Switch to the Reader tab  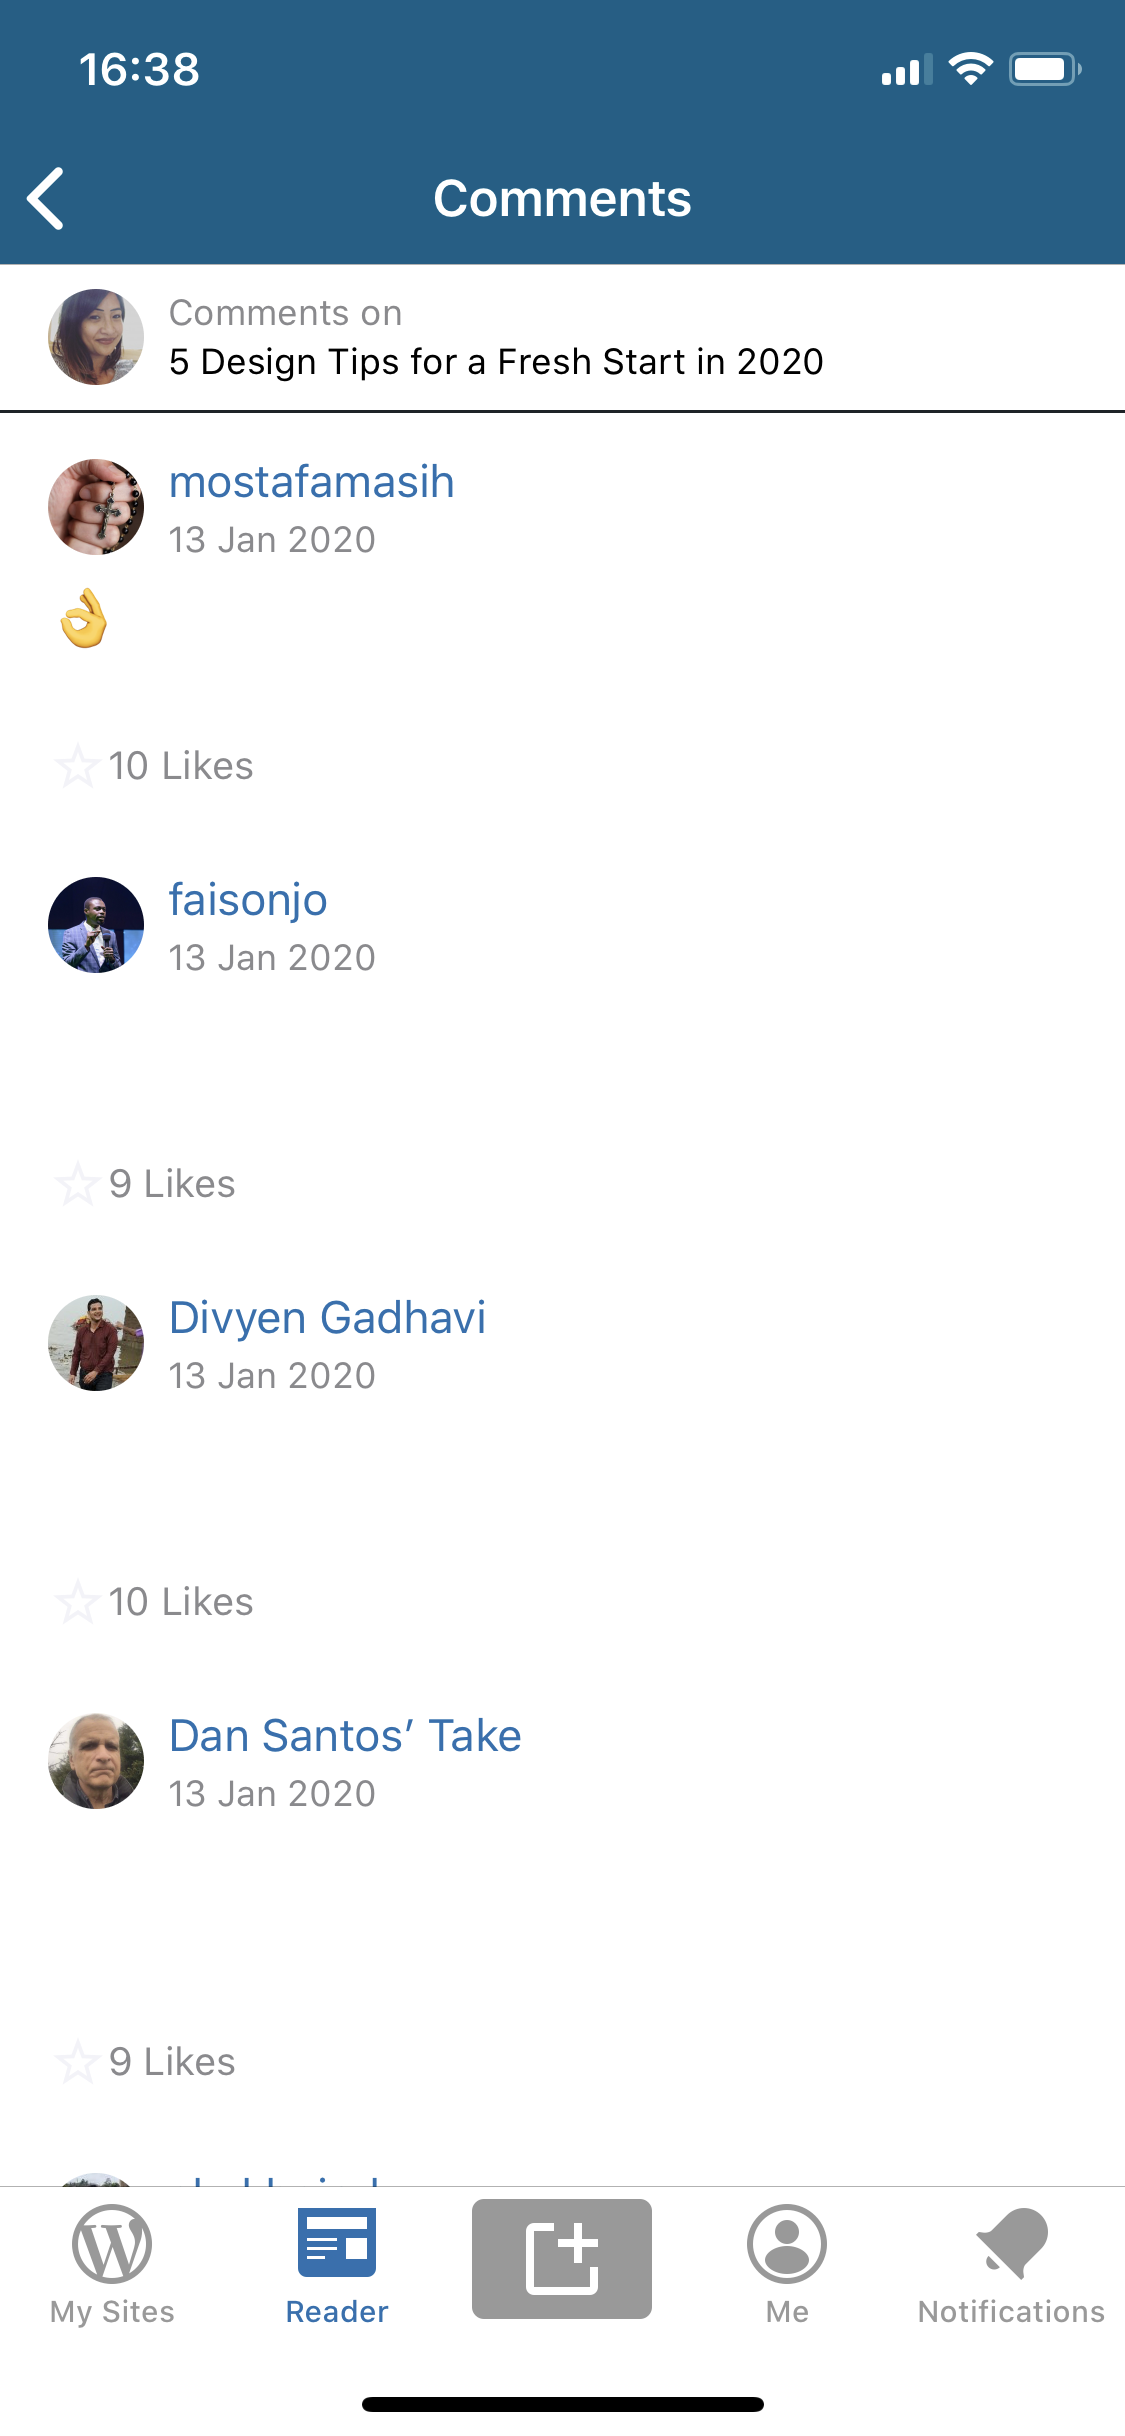(337, 2266)
